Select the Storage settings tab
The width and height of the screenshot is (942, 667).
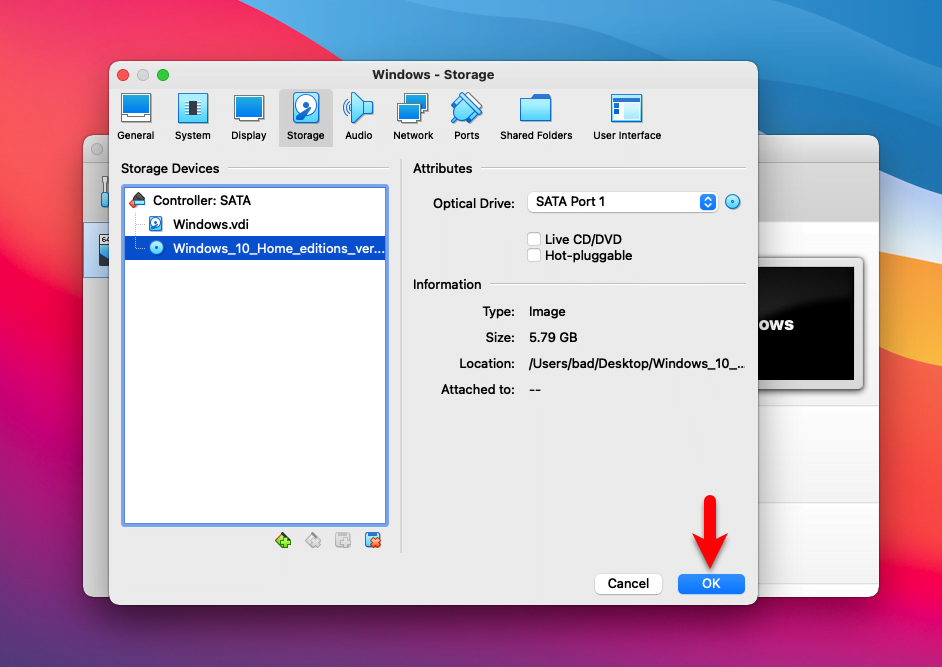(305, 118)
